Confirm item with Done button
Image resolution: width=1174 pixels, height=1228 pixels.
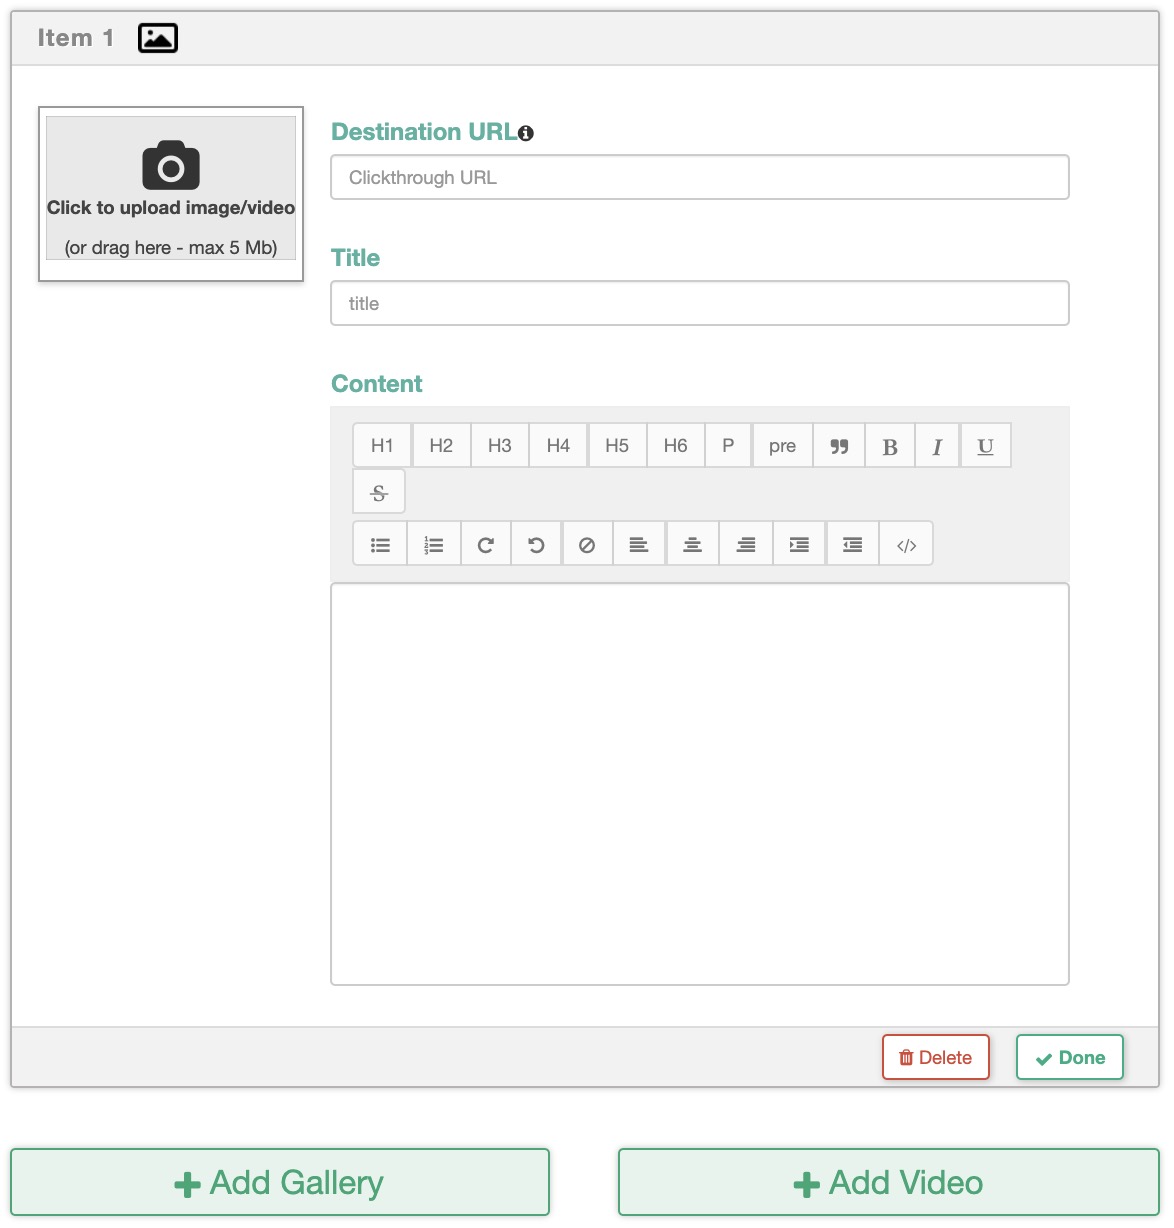tap(1070, 1057)
